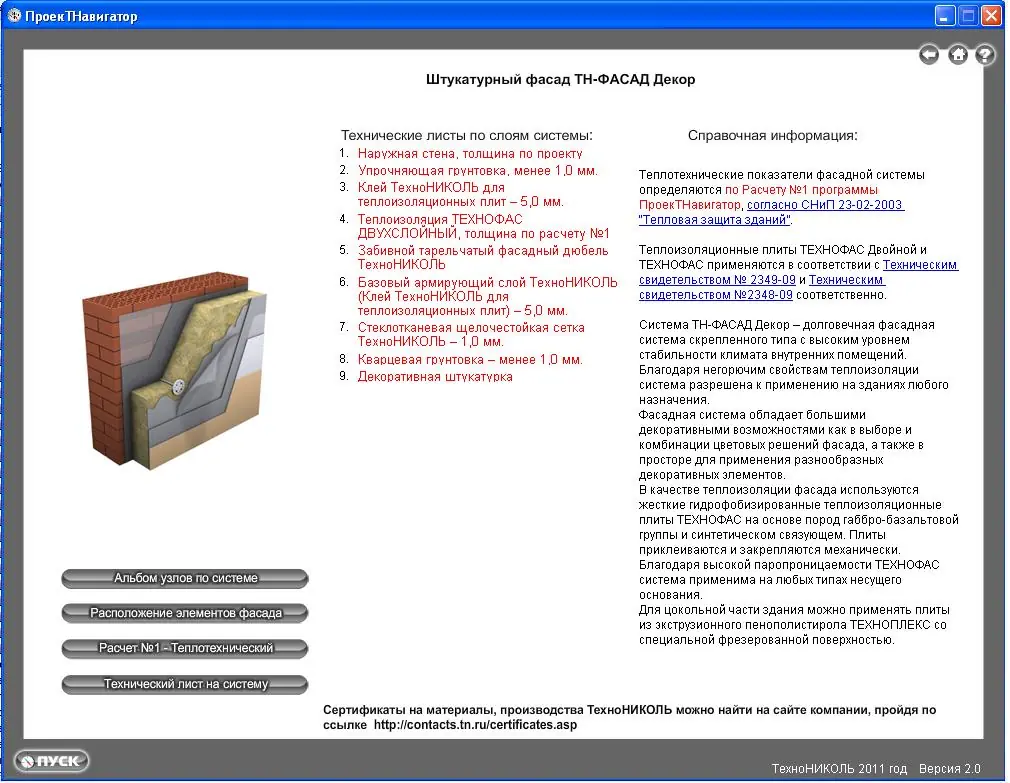The width and height of the screenshot is (1010, 783).
Task: Click the heading Справочная информация
Action: pos(772,136)
